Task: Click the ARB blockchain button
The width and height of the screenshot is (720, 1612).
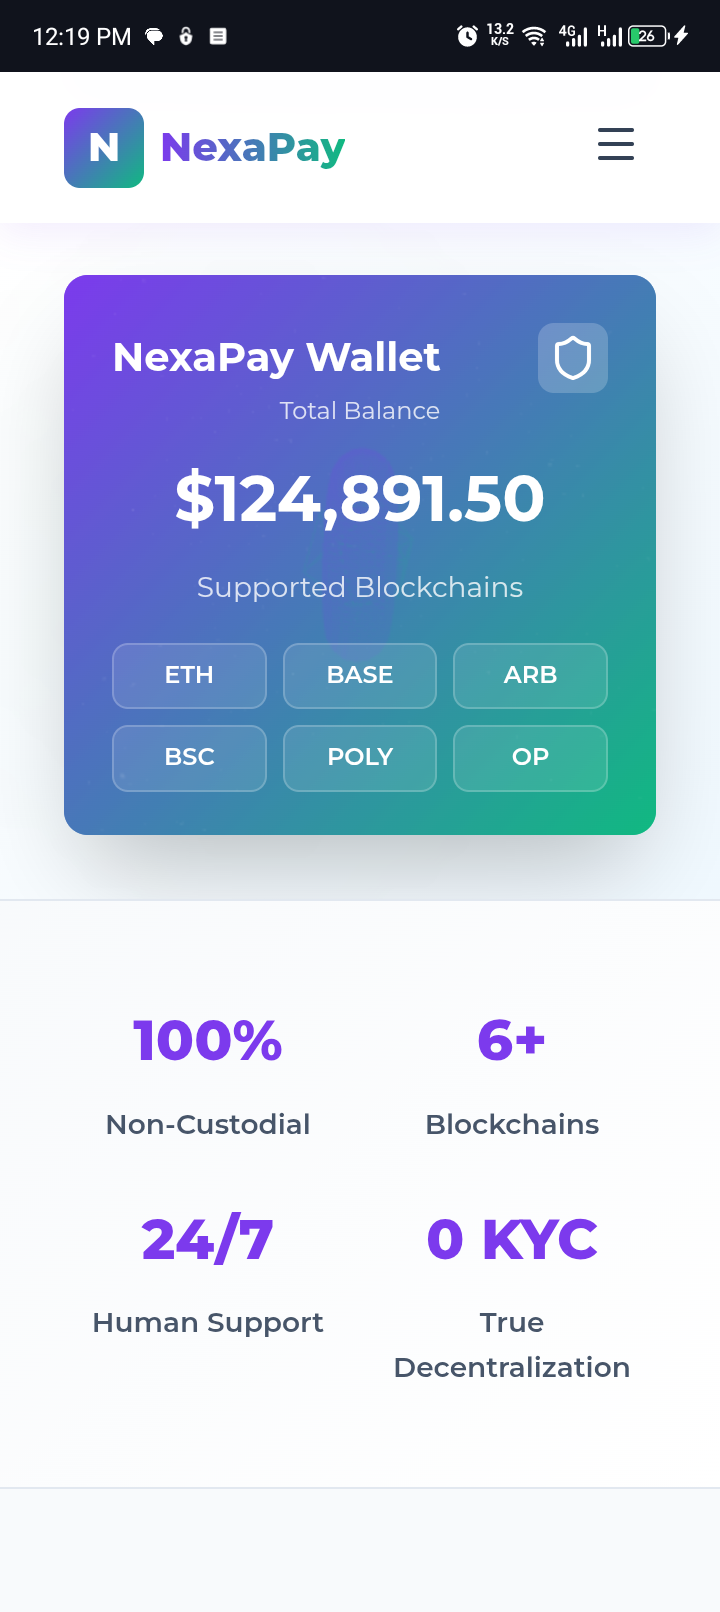Action: point(530,675)
